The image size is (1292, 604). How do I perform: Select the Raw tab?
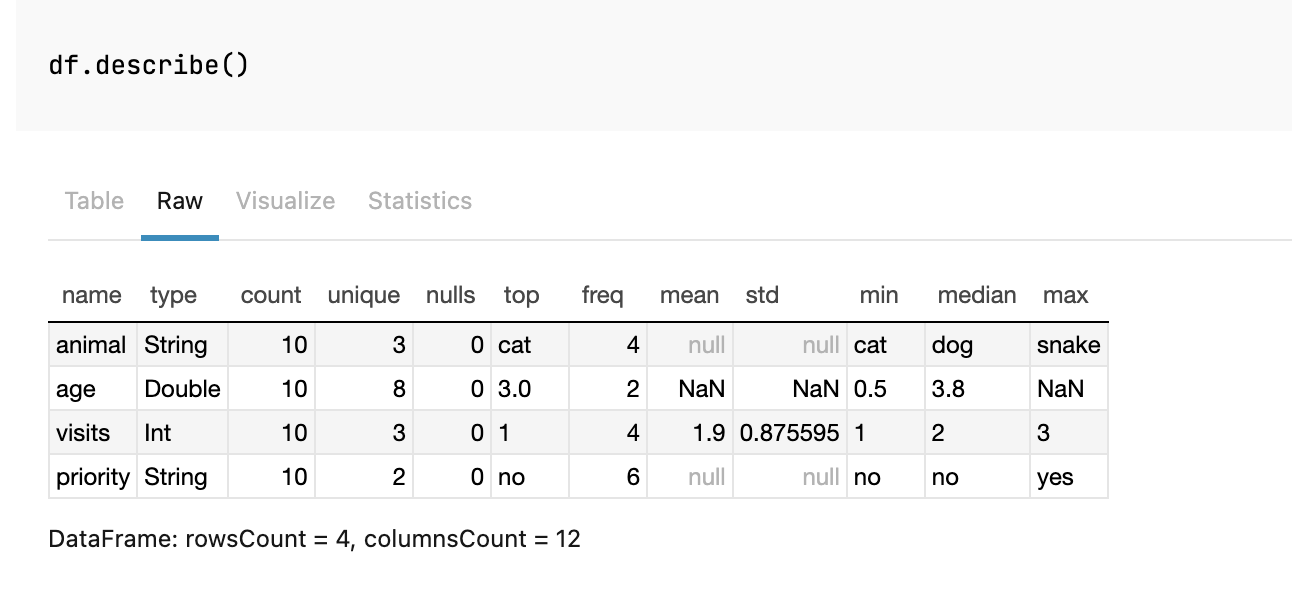click(x=179, y=200)
